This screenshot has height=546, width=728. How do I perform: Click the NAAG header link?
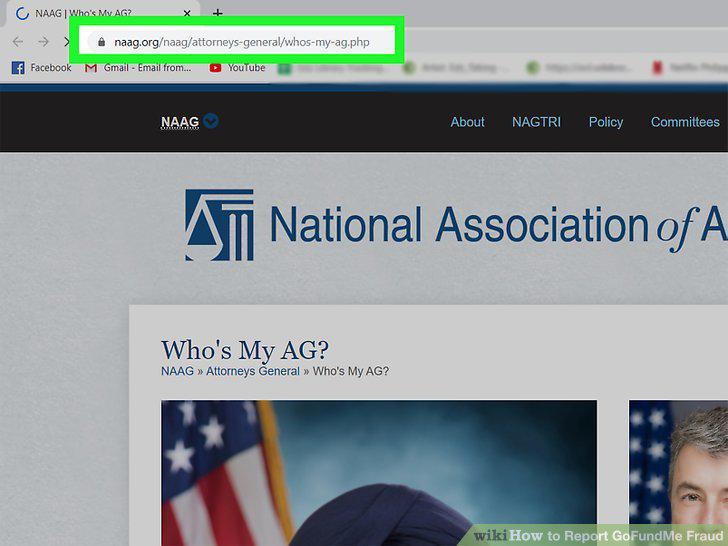pos(180,122)
